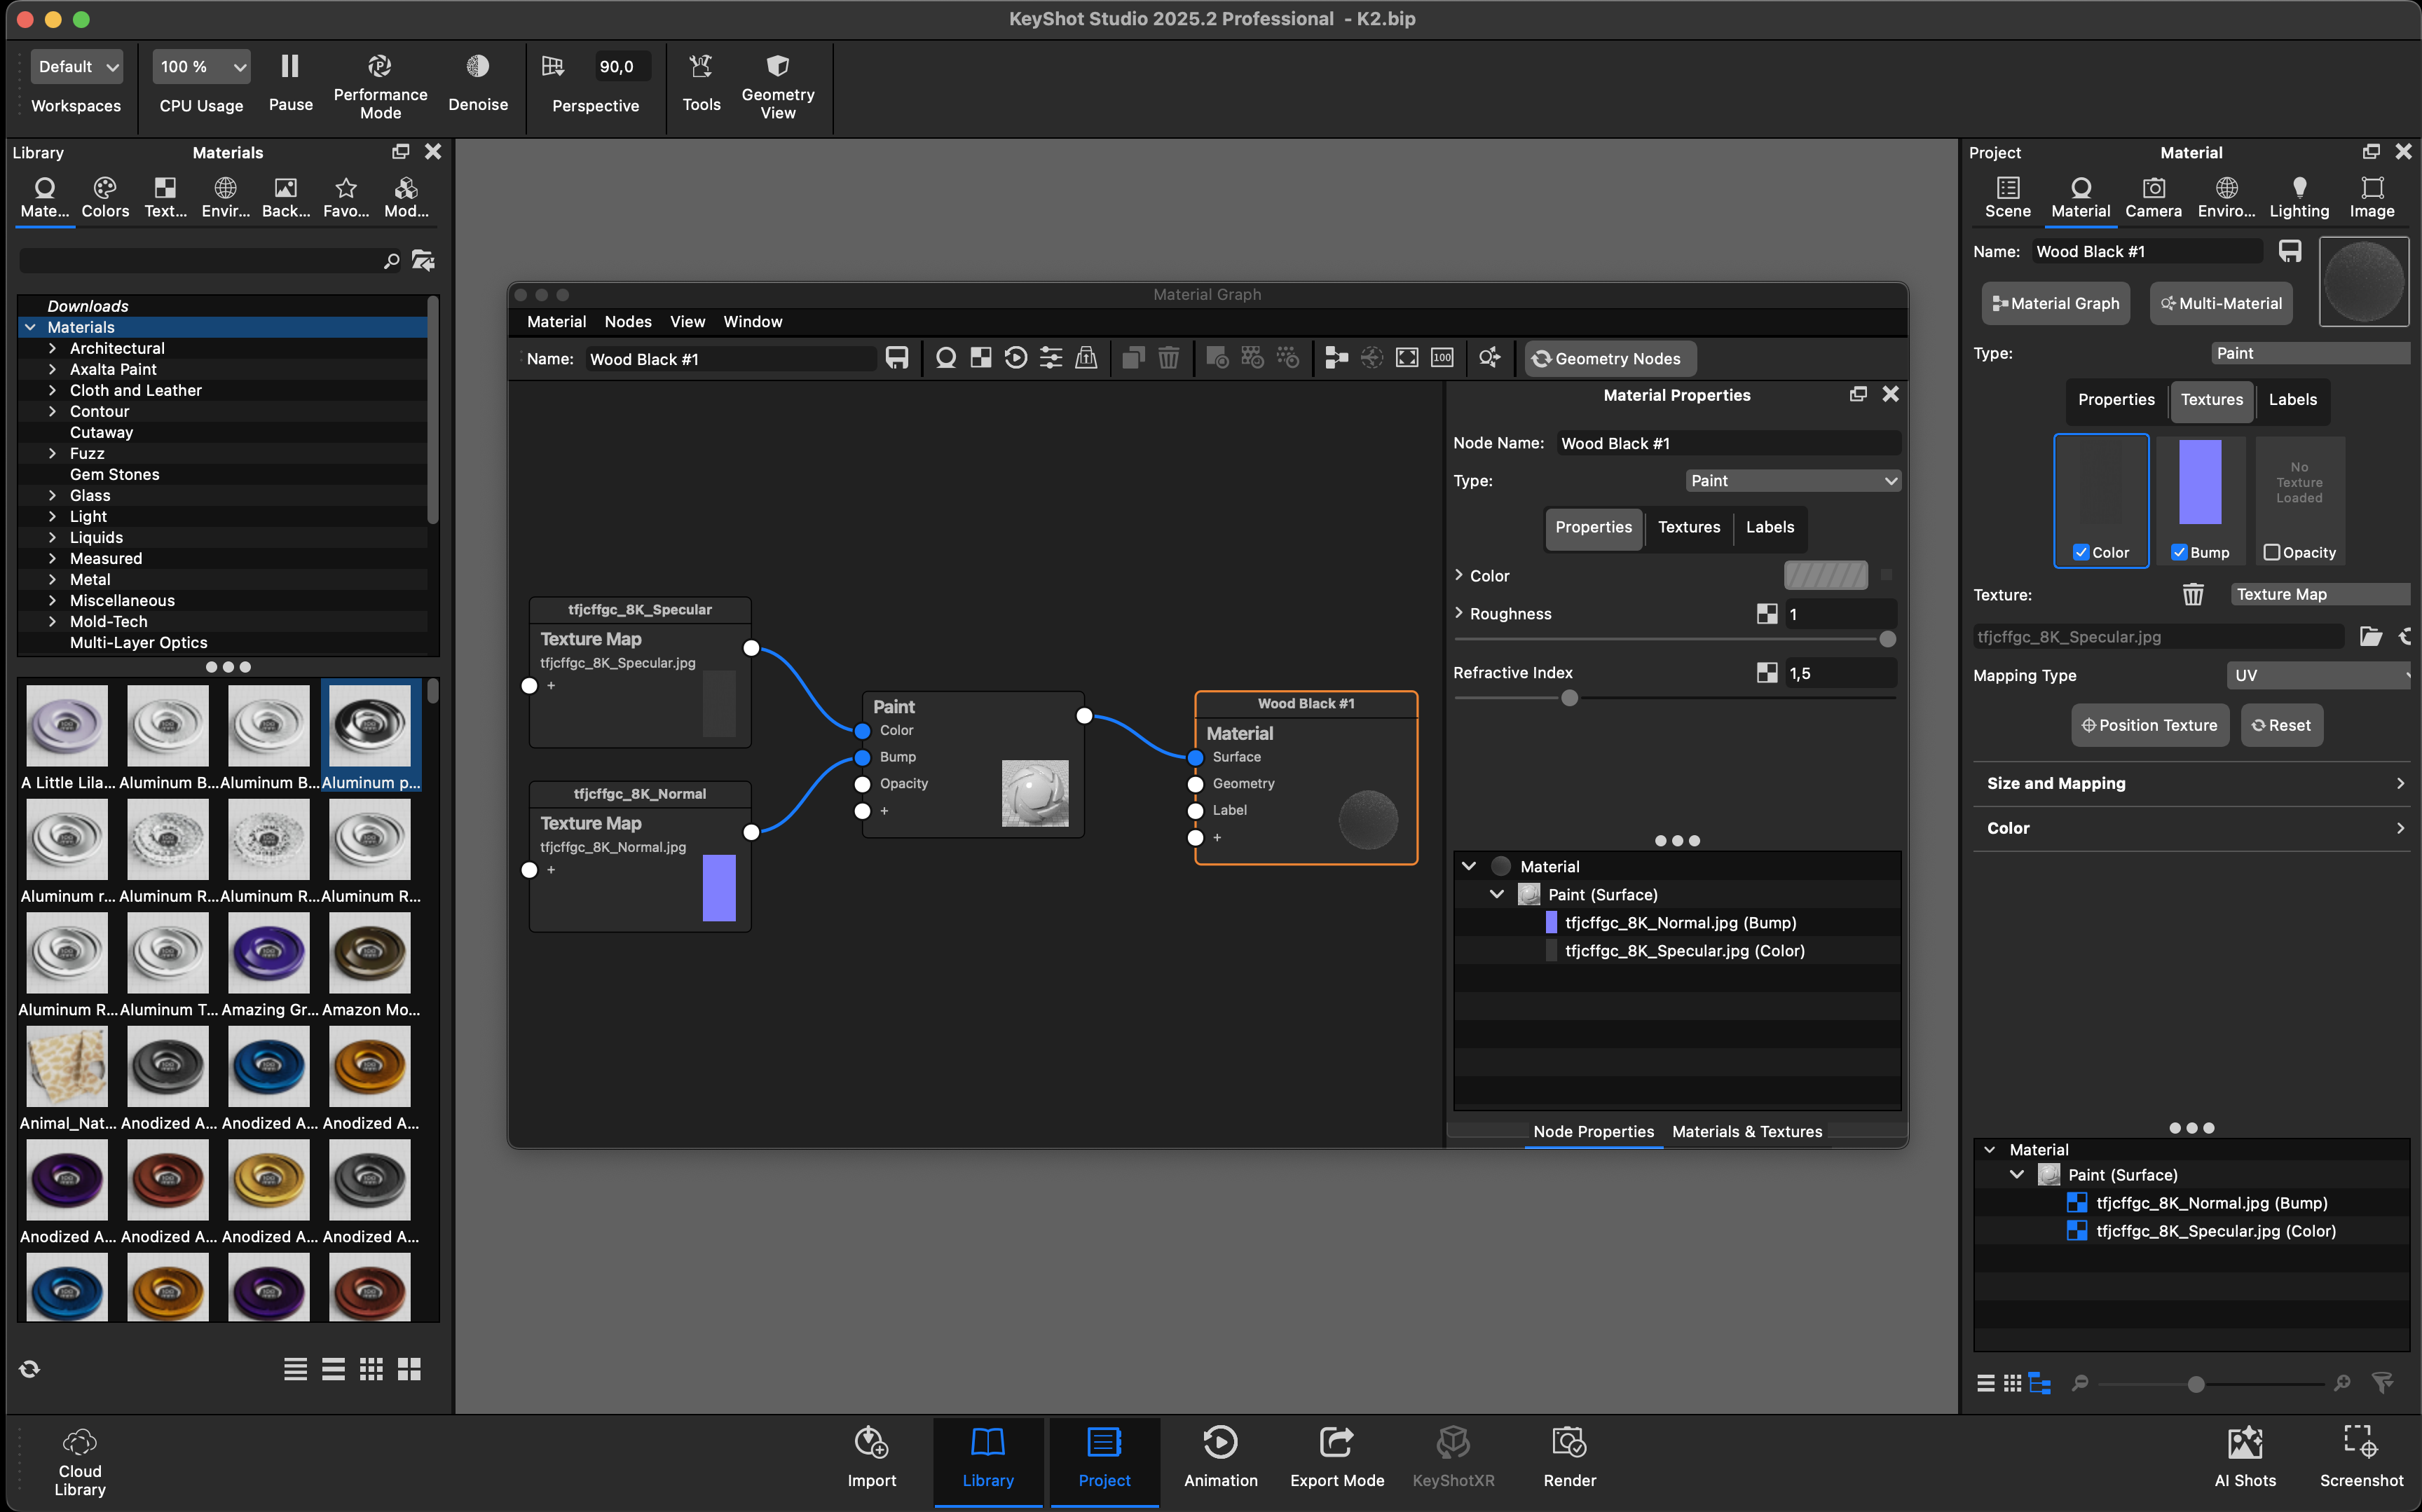
Task: Click the Pause render icon
Action: (x=290, y=67)
